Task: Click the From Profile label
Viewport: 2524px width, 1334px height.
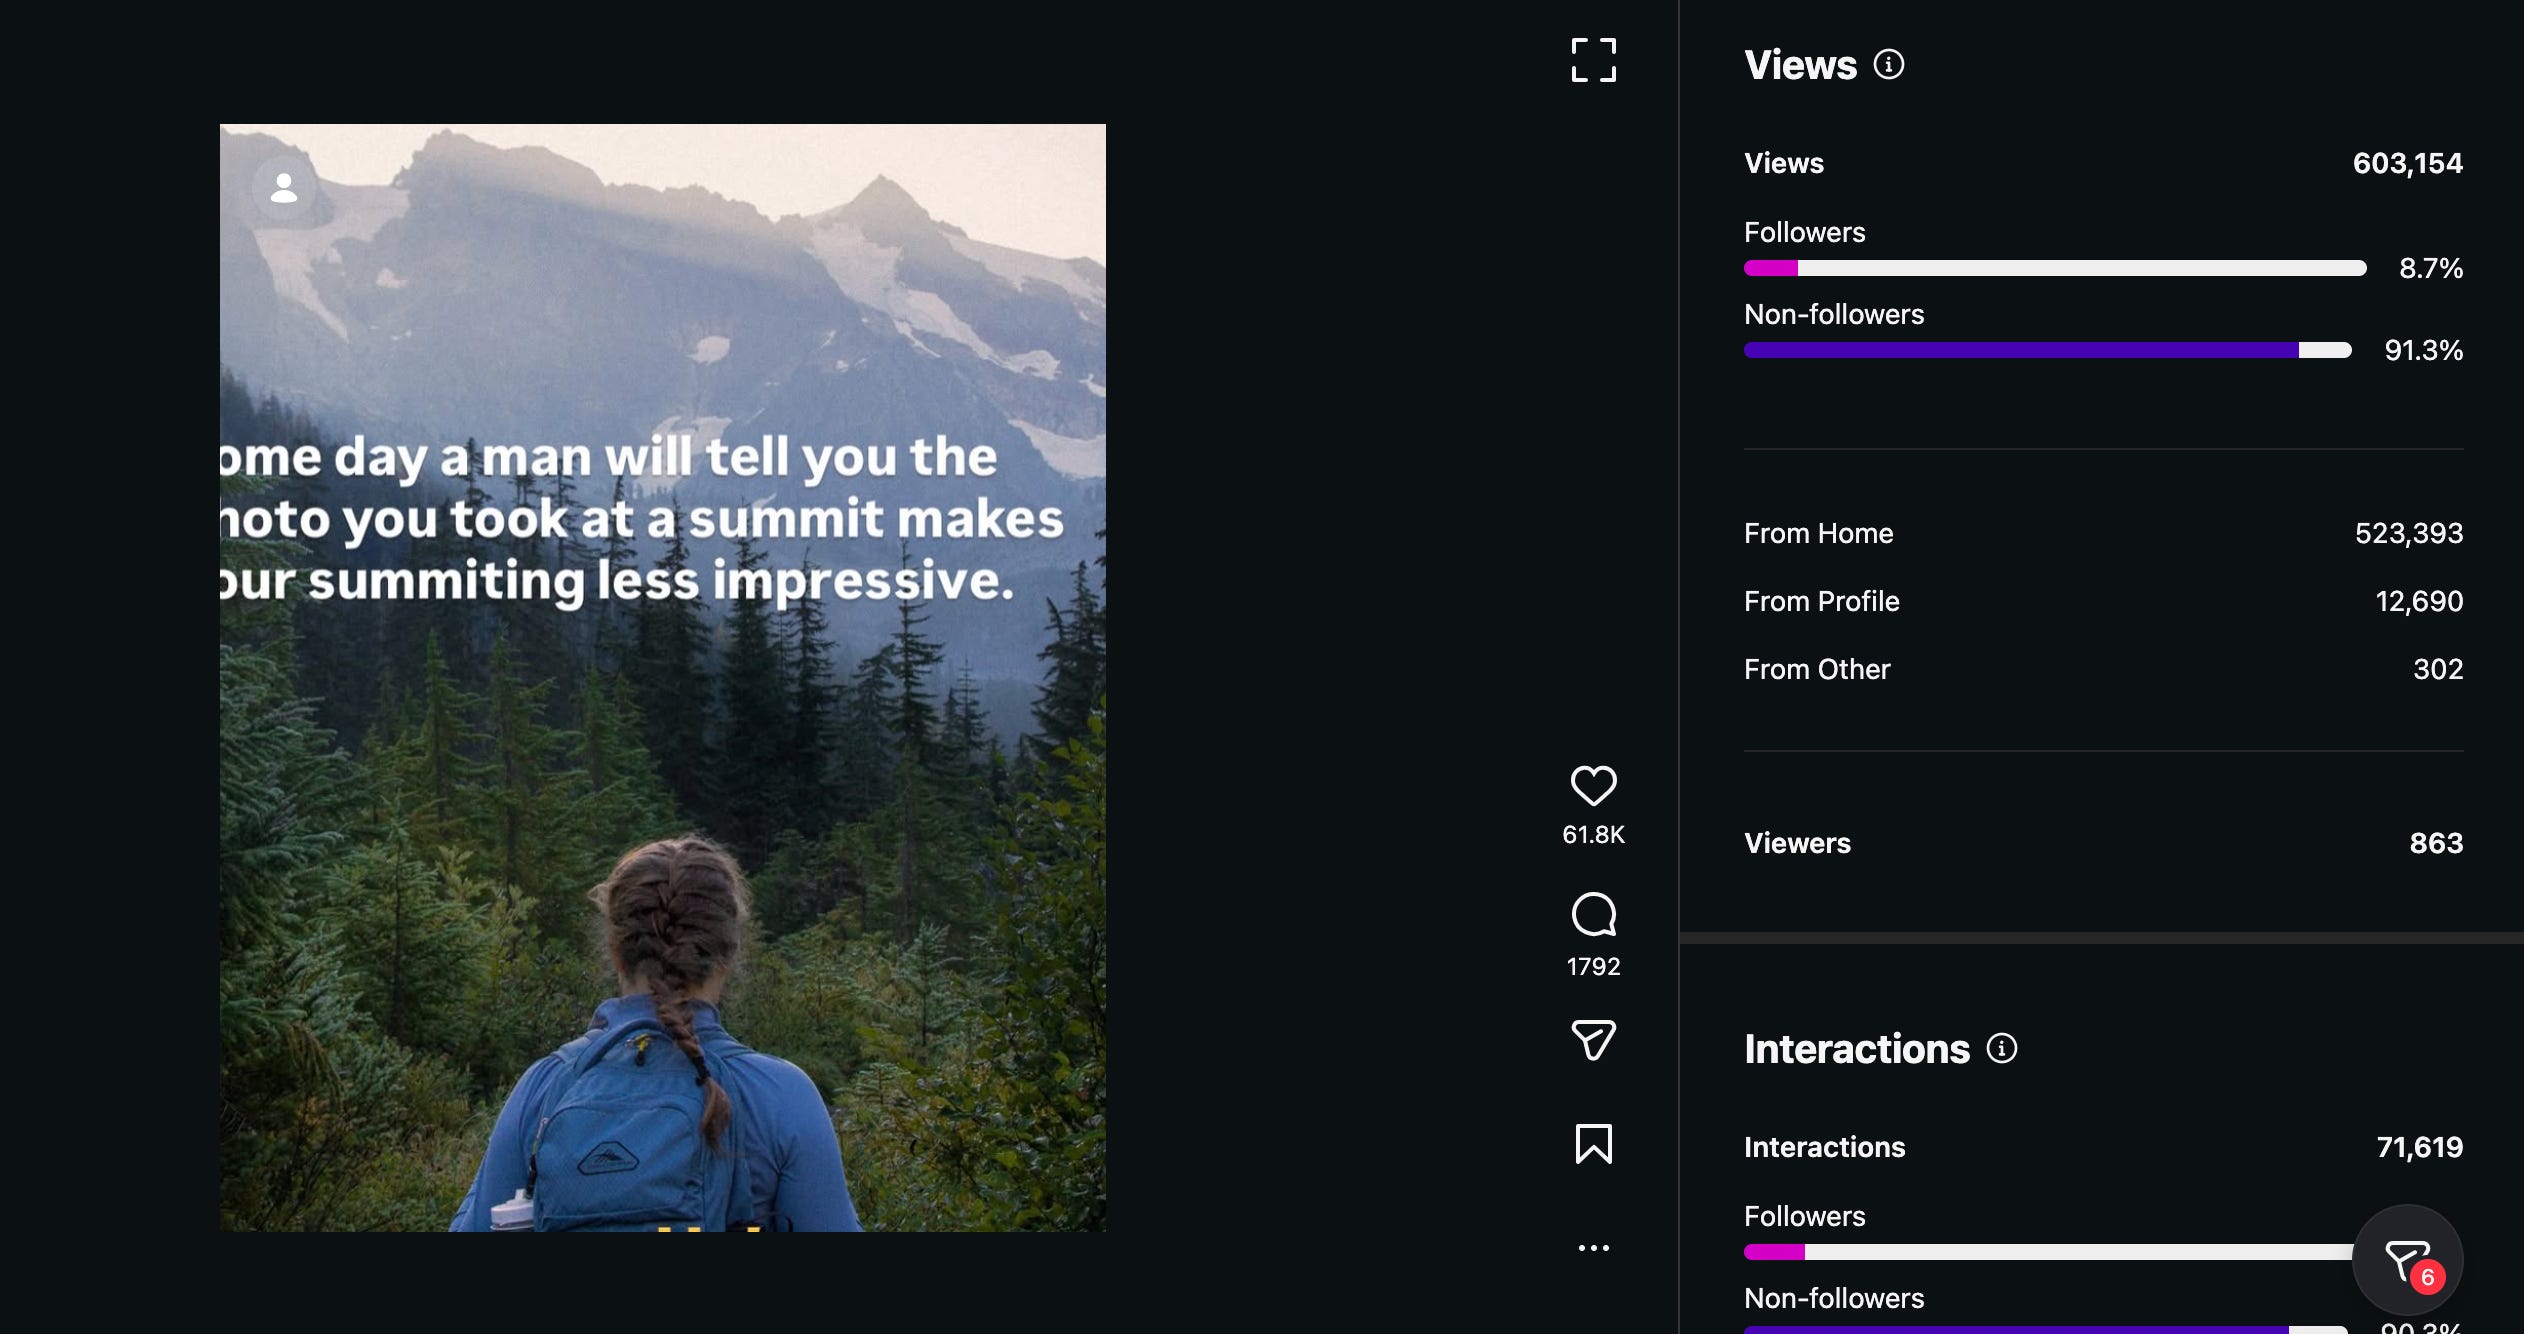Action: (x=1821, y=601)
